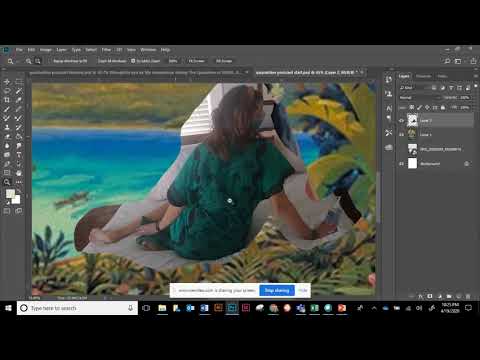The image size is (480, 360).
Task: Select the Blur tool droplet icon
Action: (x=7, y=146)
